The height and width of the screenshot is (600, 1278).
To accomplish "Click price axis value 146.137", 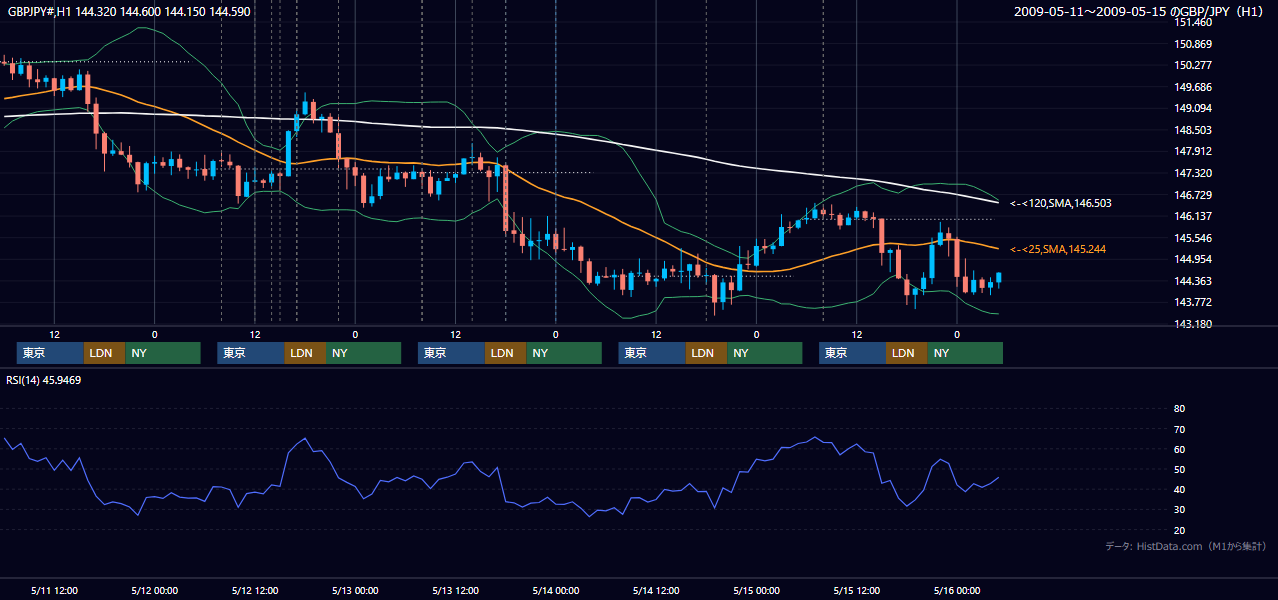I will tap(1193, 216).
